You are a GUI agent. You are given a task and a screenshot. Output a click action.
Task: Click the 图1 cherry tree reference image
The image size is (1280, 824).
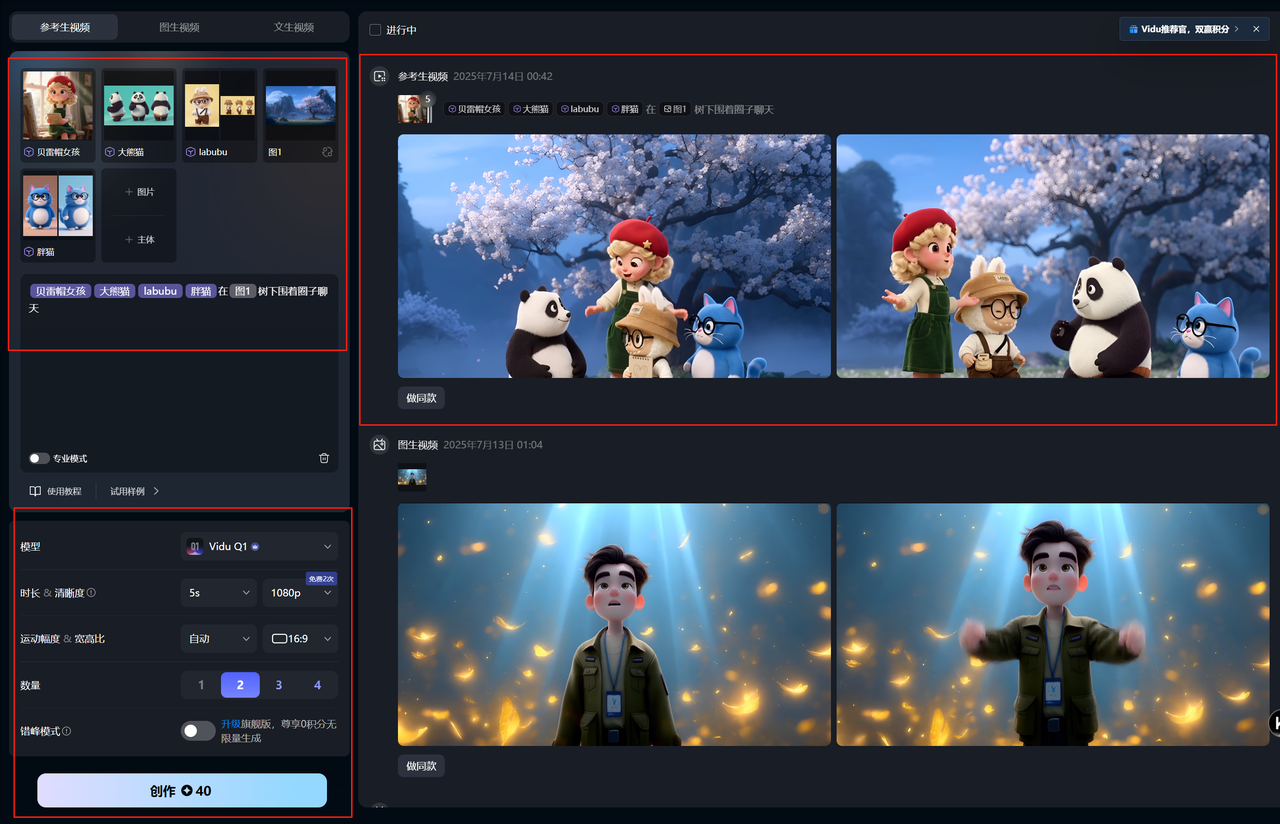pos(300,105)
